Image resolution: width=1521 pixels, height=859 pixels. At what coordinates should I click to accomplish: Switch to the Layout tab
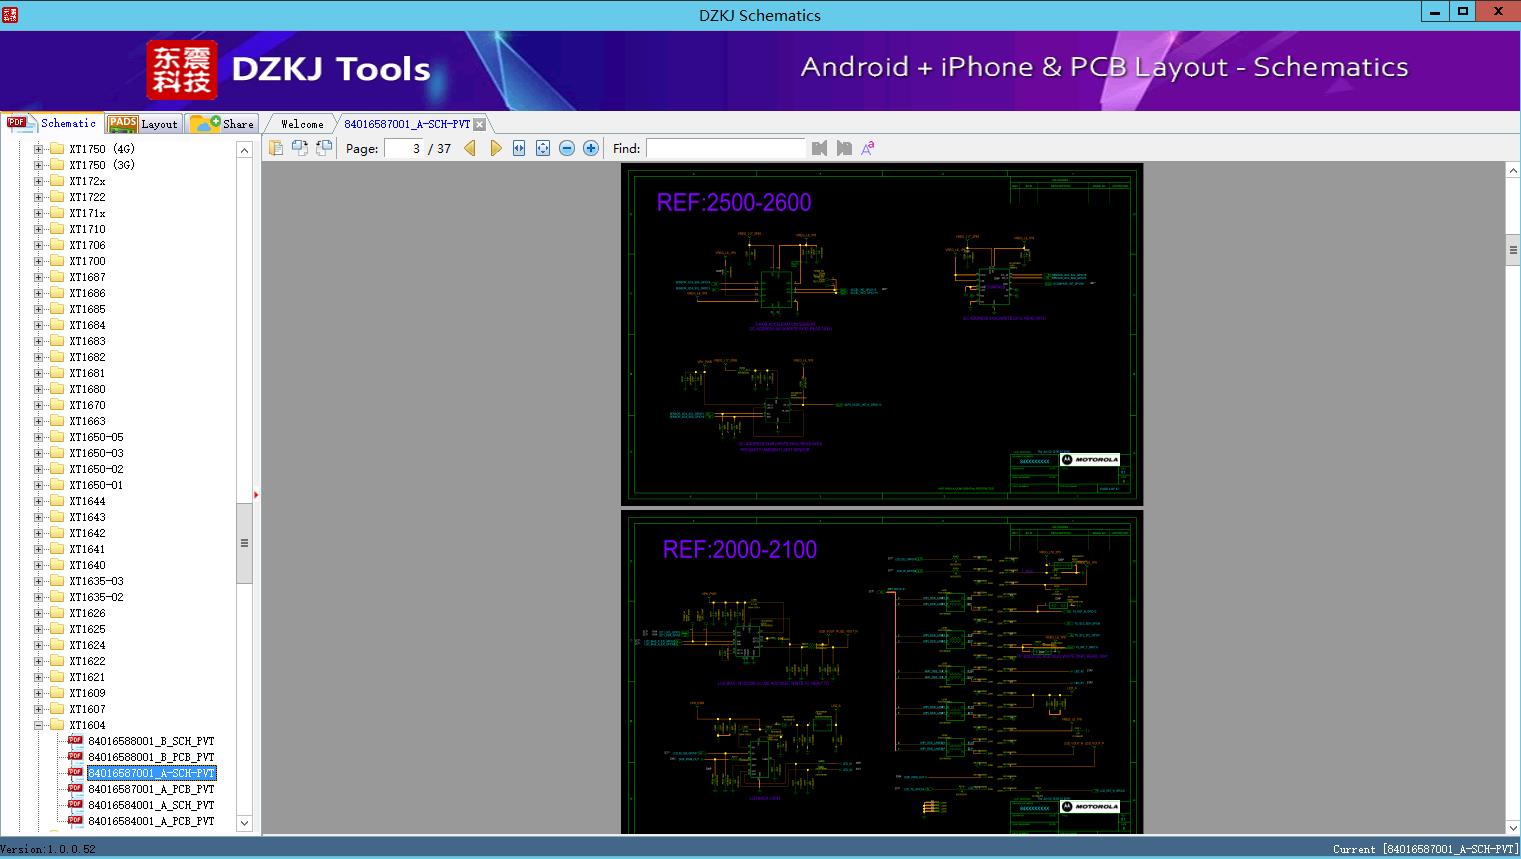[x=143, y=124]
